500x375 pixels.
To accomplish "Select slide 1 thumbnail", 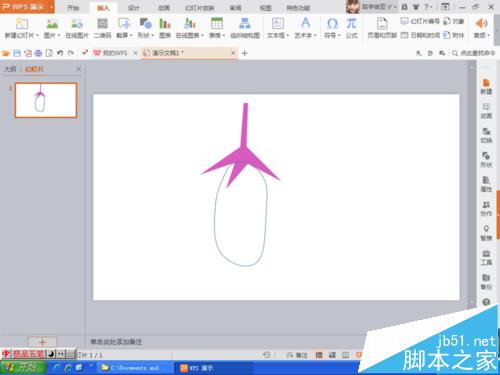I will [46, 100].
